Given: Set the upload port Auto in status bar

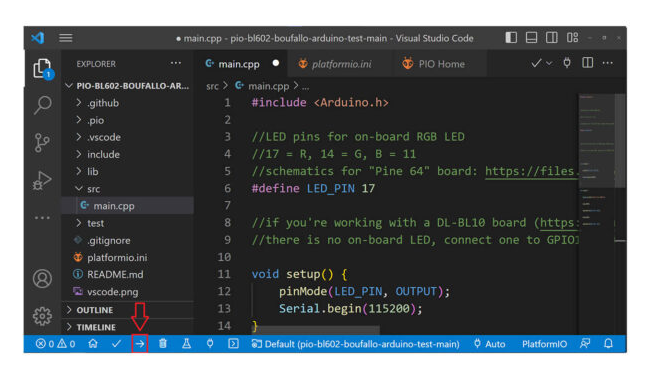Looking at the screenshot, I should point(489,344).
